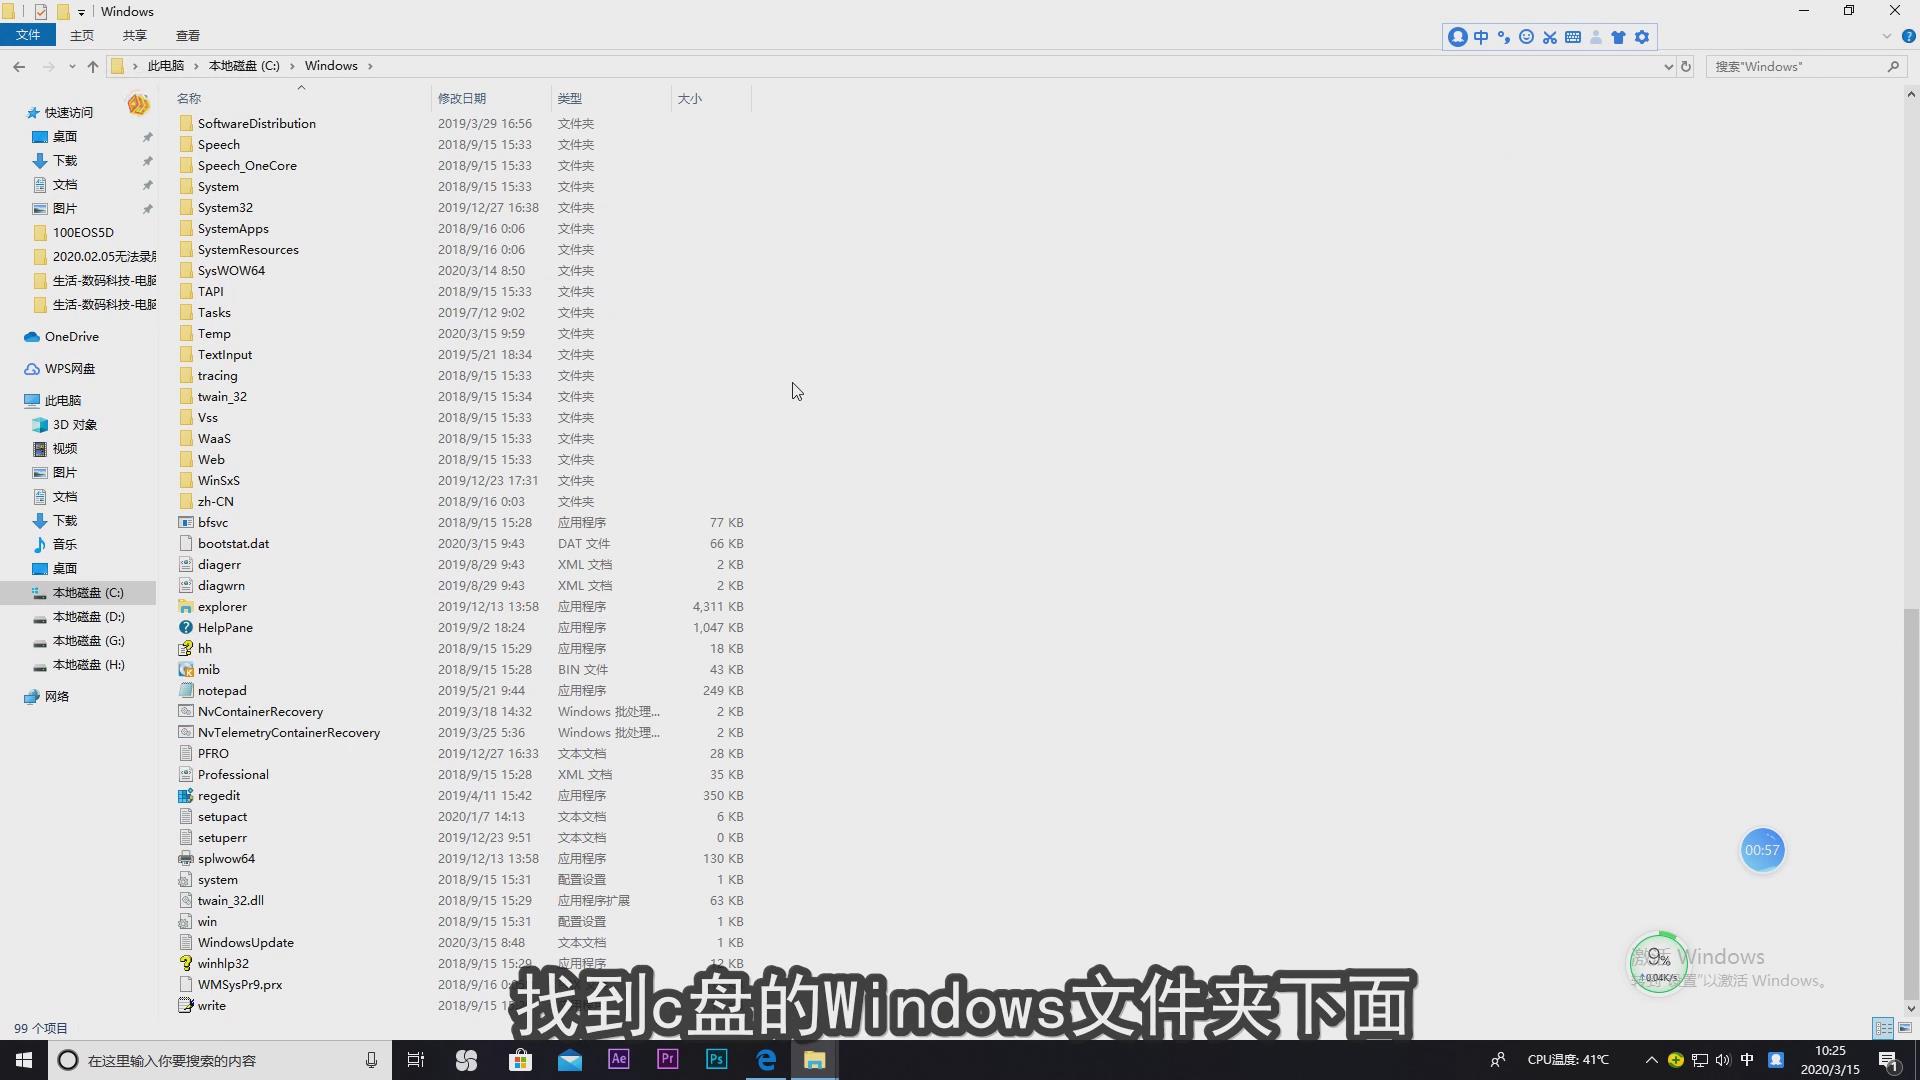Open HelpPane application
The image size is (1920, 1080).
225,626
